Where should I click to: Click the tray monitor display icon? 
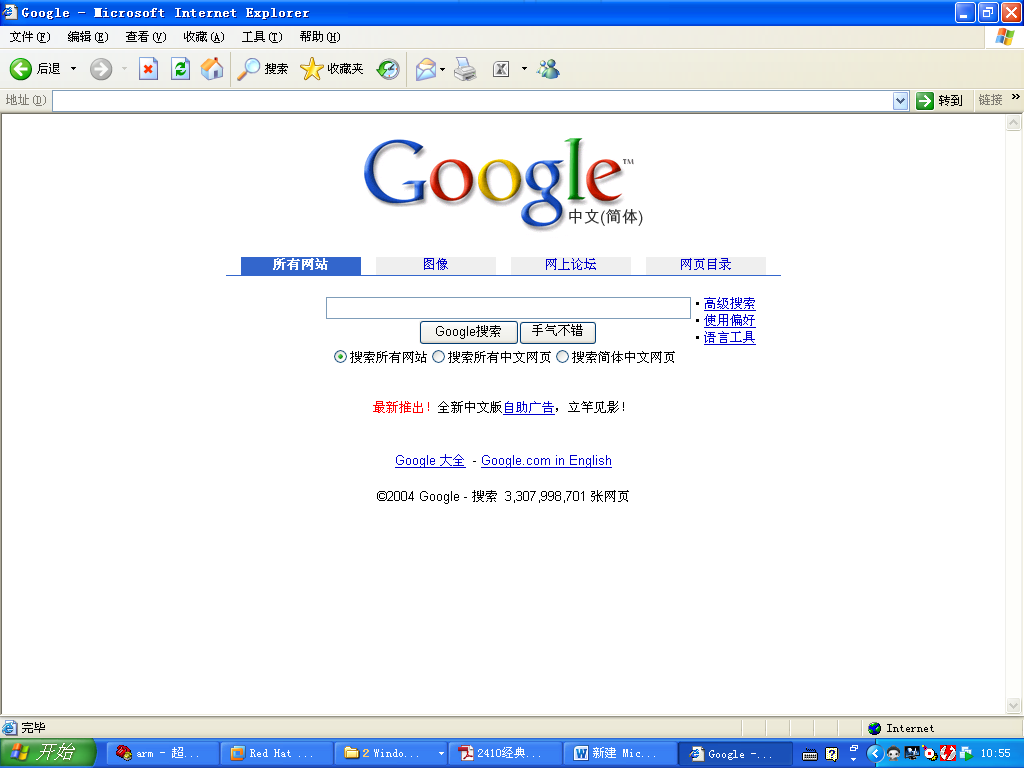(912, 753)
